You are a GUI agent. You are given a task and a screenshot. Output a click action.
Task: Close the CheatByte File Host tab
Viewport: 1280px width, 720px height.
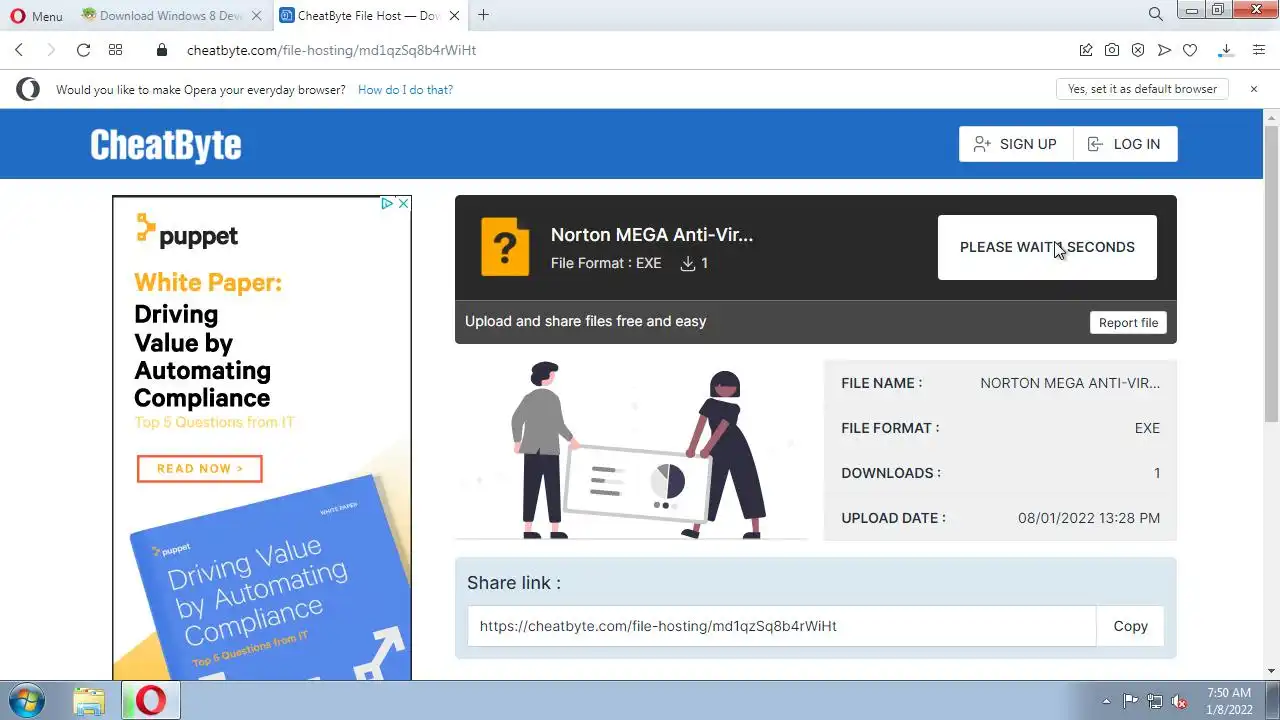pyautogui.click(x=453, y=15)
